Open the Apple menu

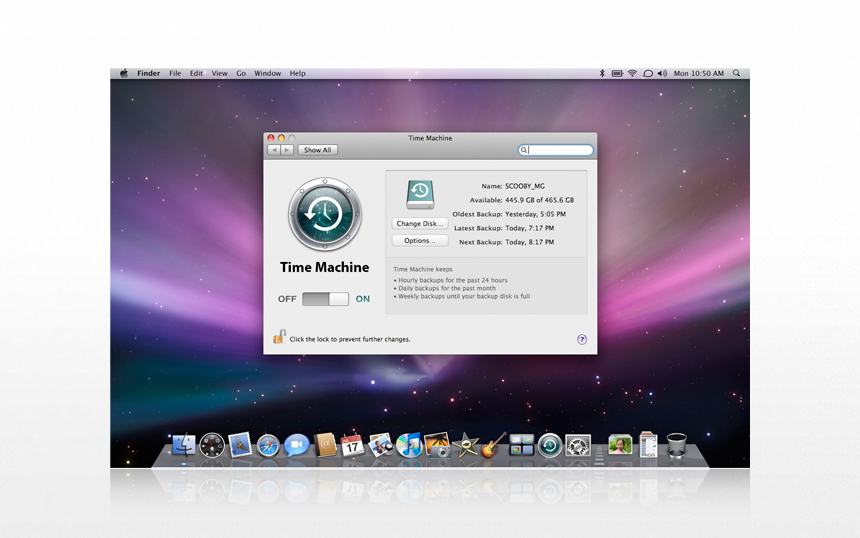124,73
